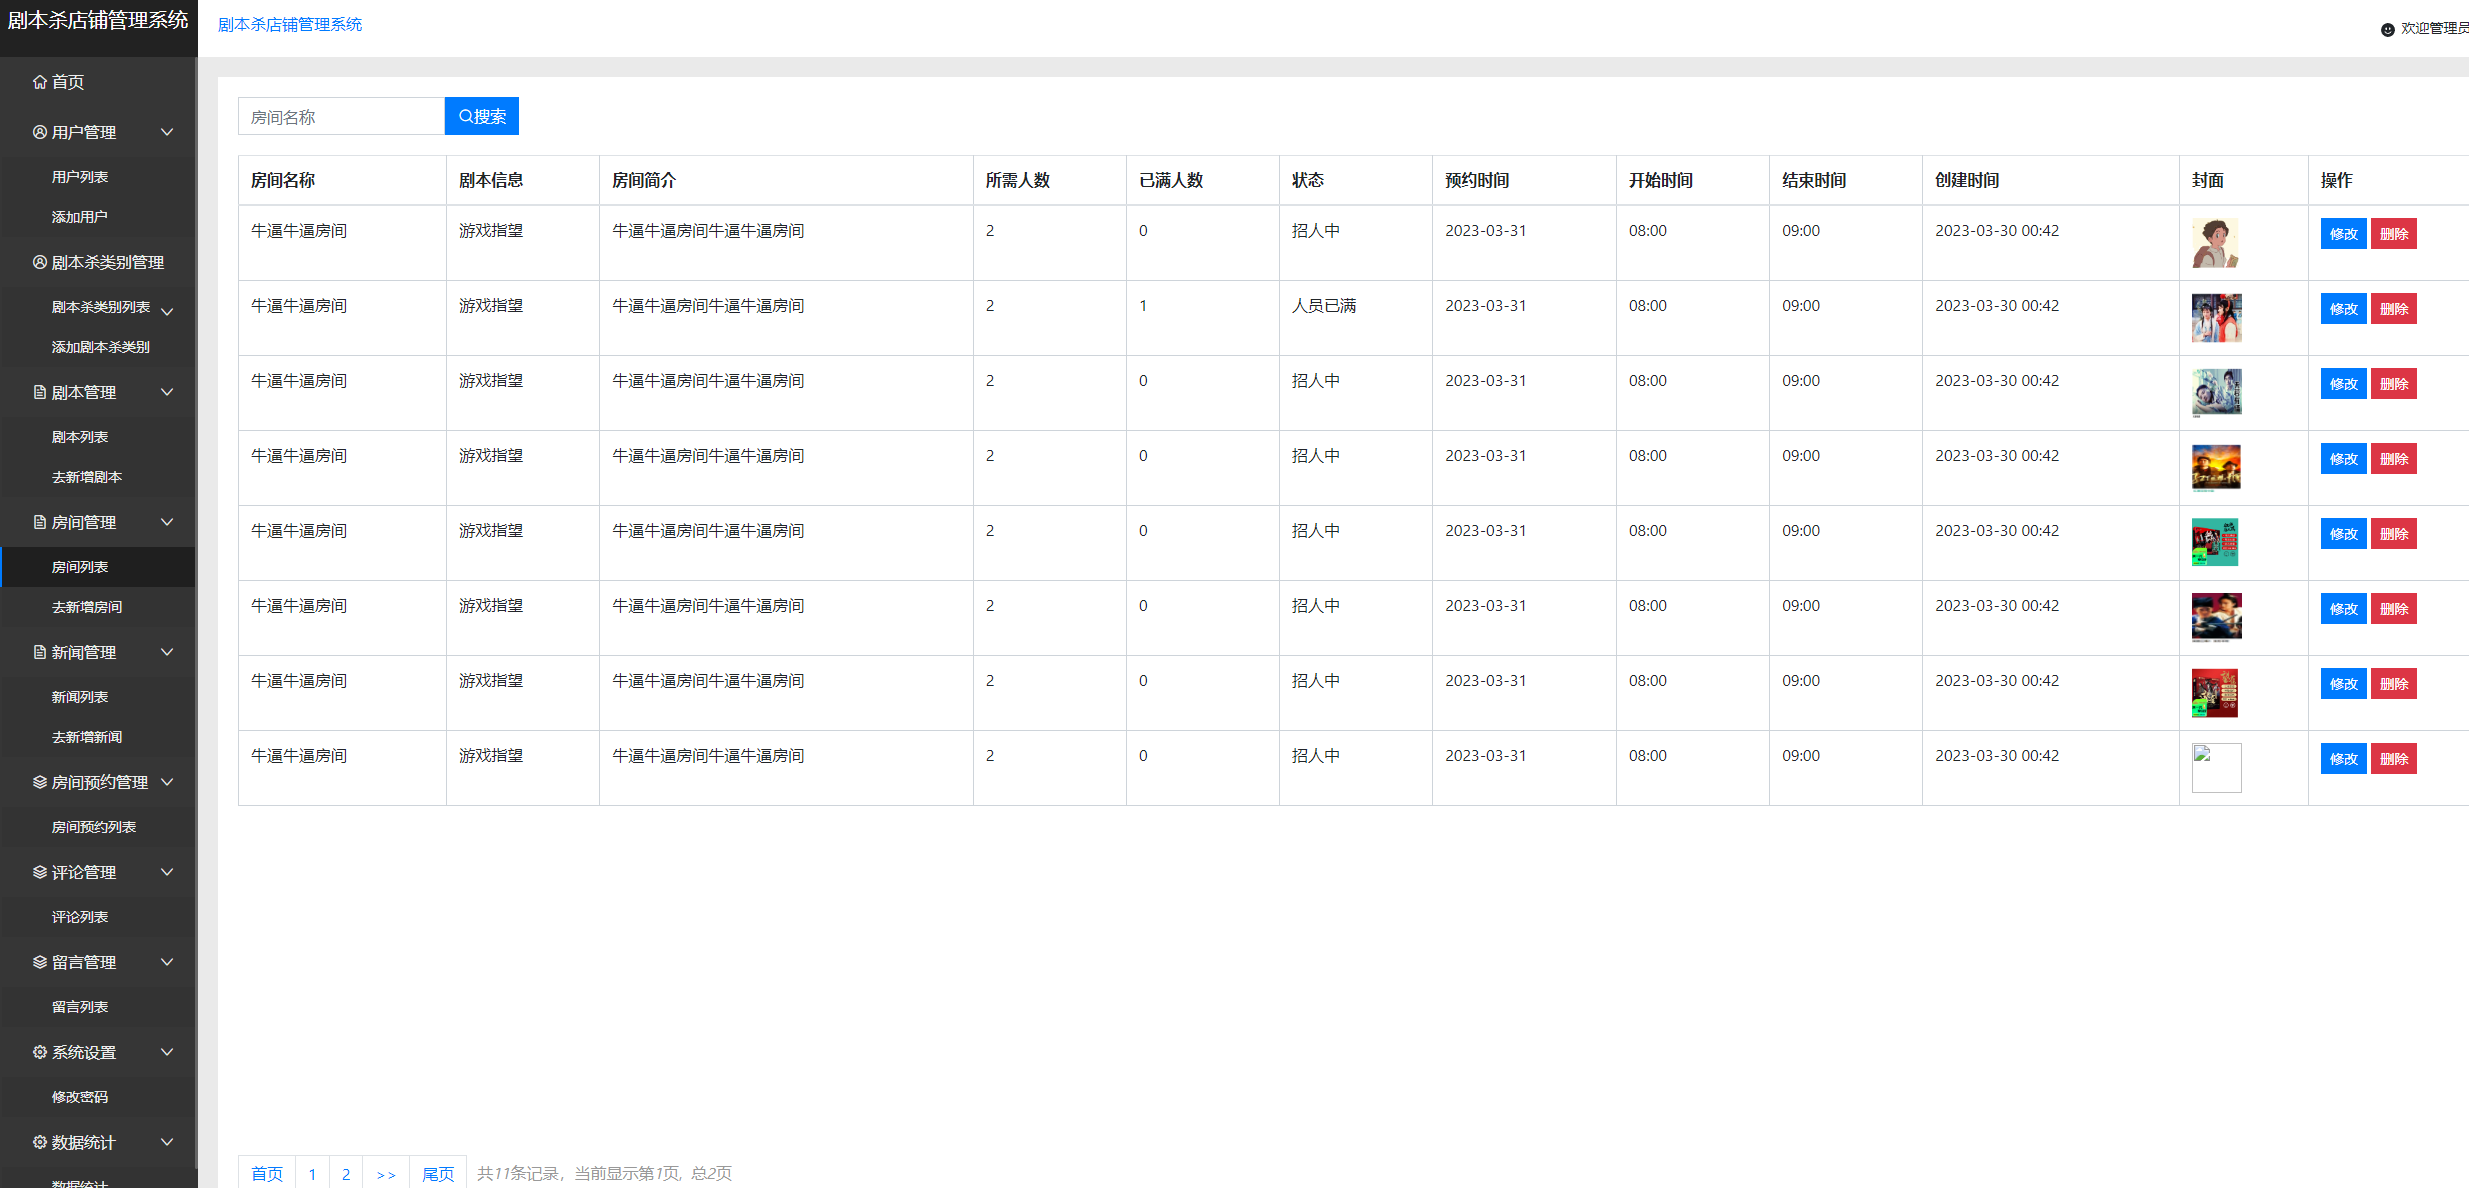
Task: Click the user icon next to 用户管理
Action: (x=40, y=132)
